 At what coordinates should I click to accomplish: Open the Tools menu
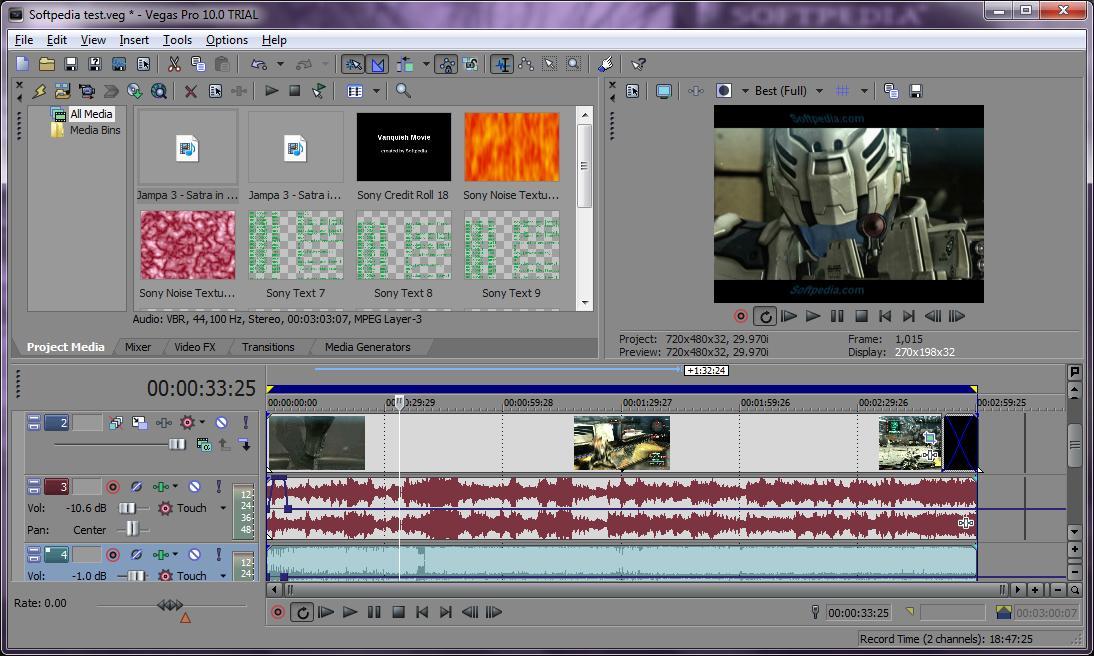pyautogui.click(x=177, y=40)
